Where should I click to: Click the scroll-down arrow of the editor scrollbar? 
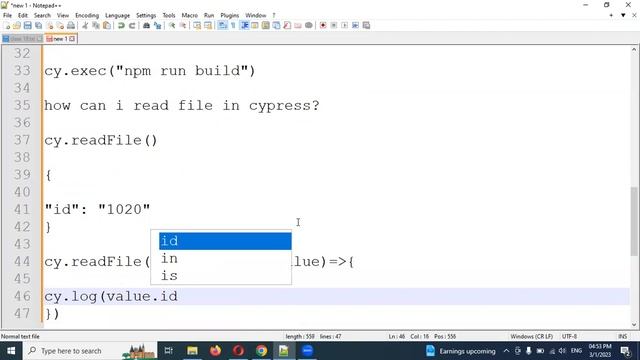(x=634, y=325)
